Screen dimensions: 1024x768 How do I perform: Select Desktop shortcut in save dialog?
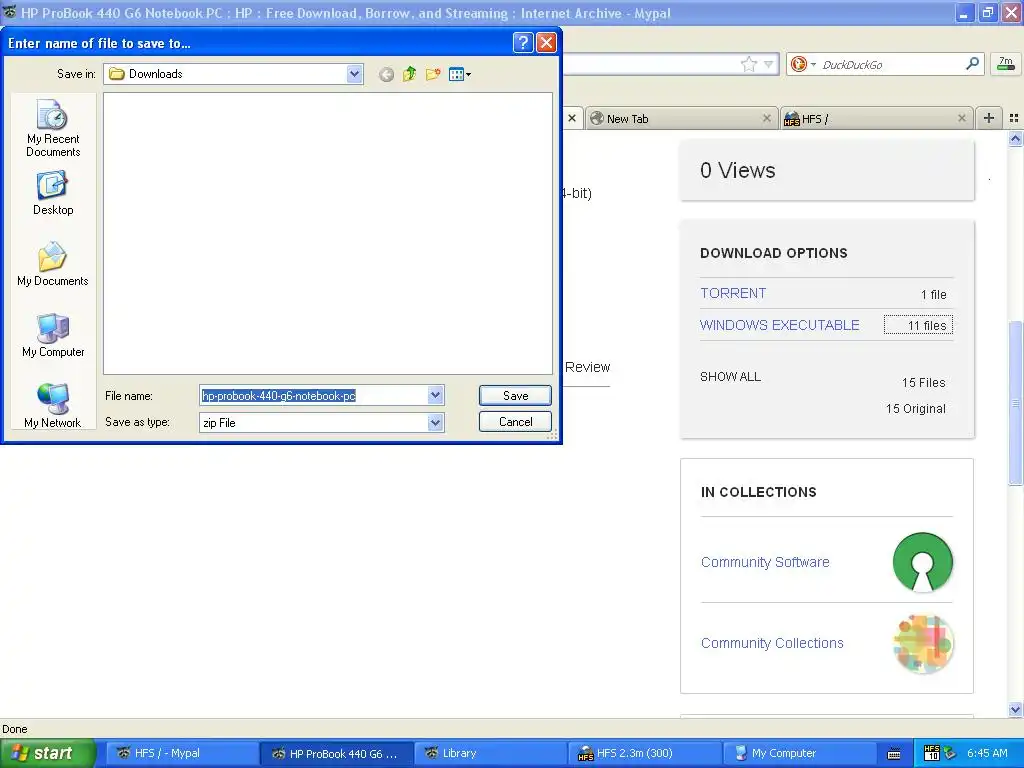pos(53,194)
